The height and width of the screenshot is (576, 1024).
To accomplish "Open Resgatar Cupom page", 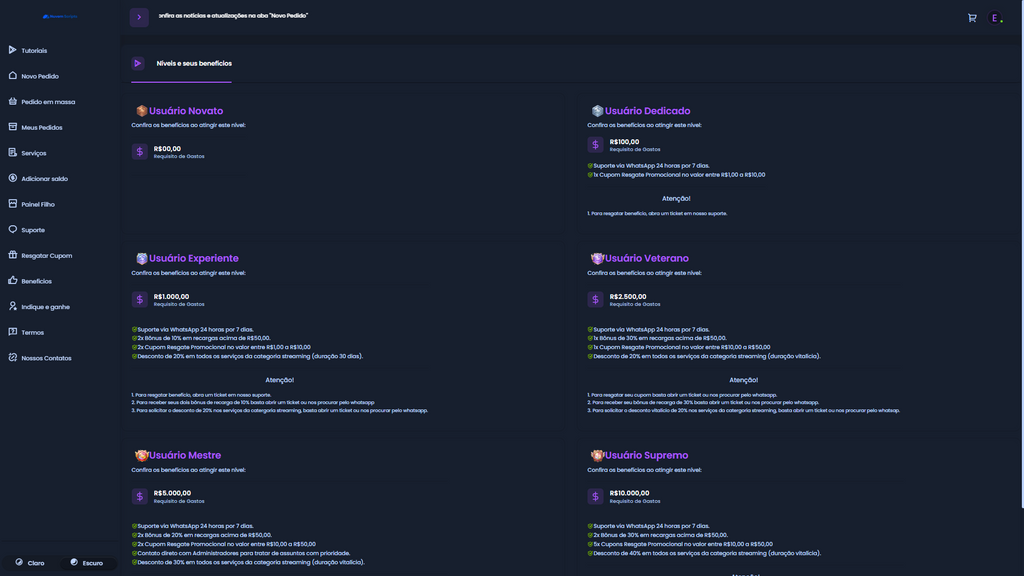I will (x=46, y=256).
